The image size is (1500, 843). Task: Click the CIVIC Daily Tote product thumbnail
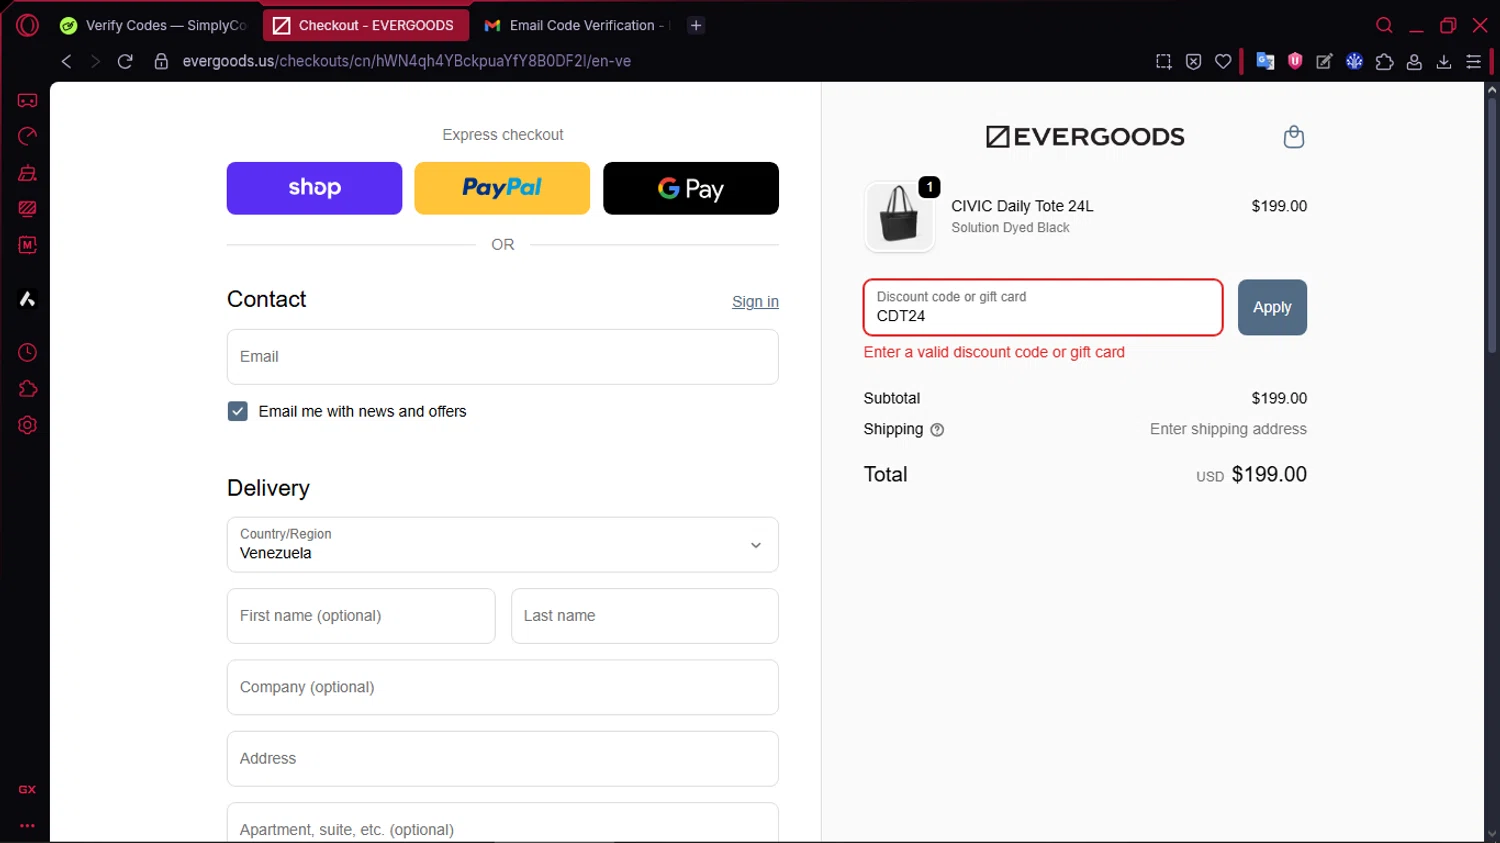click(899, 216)
